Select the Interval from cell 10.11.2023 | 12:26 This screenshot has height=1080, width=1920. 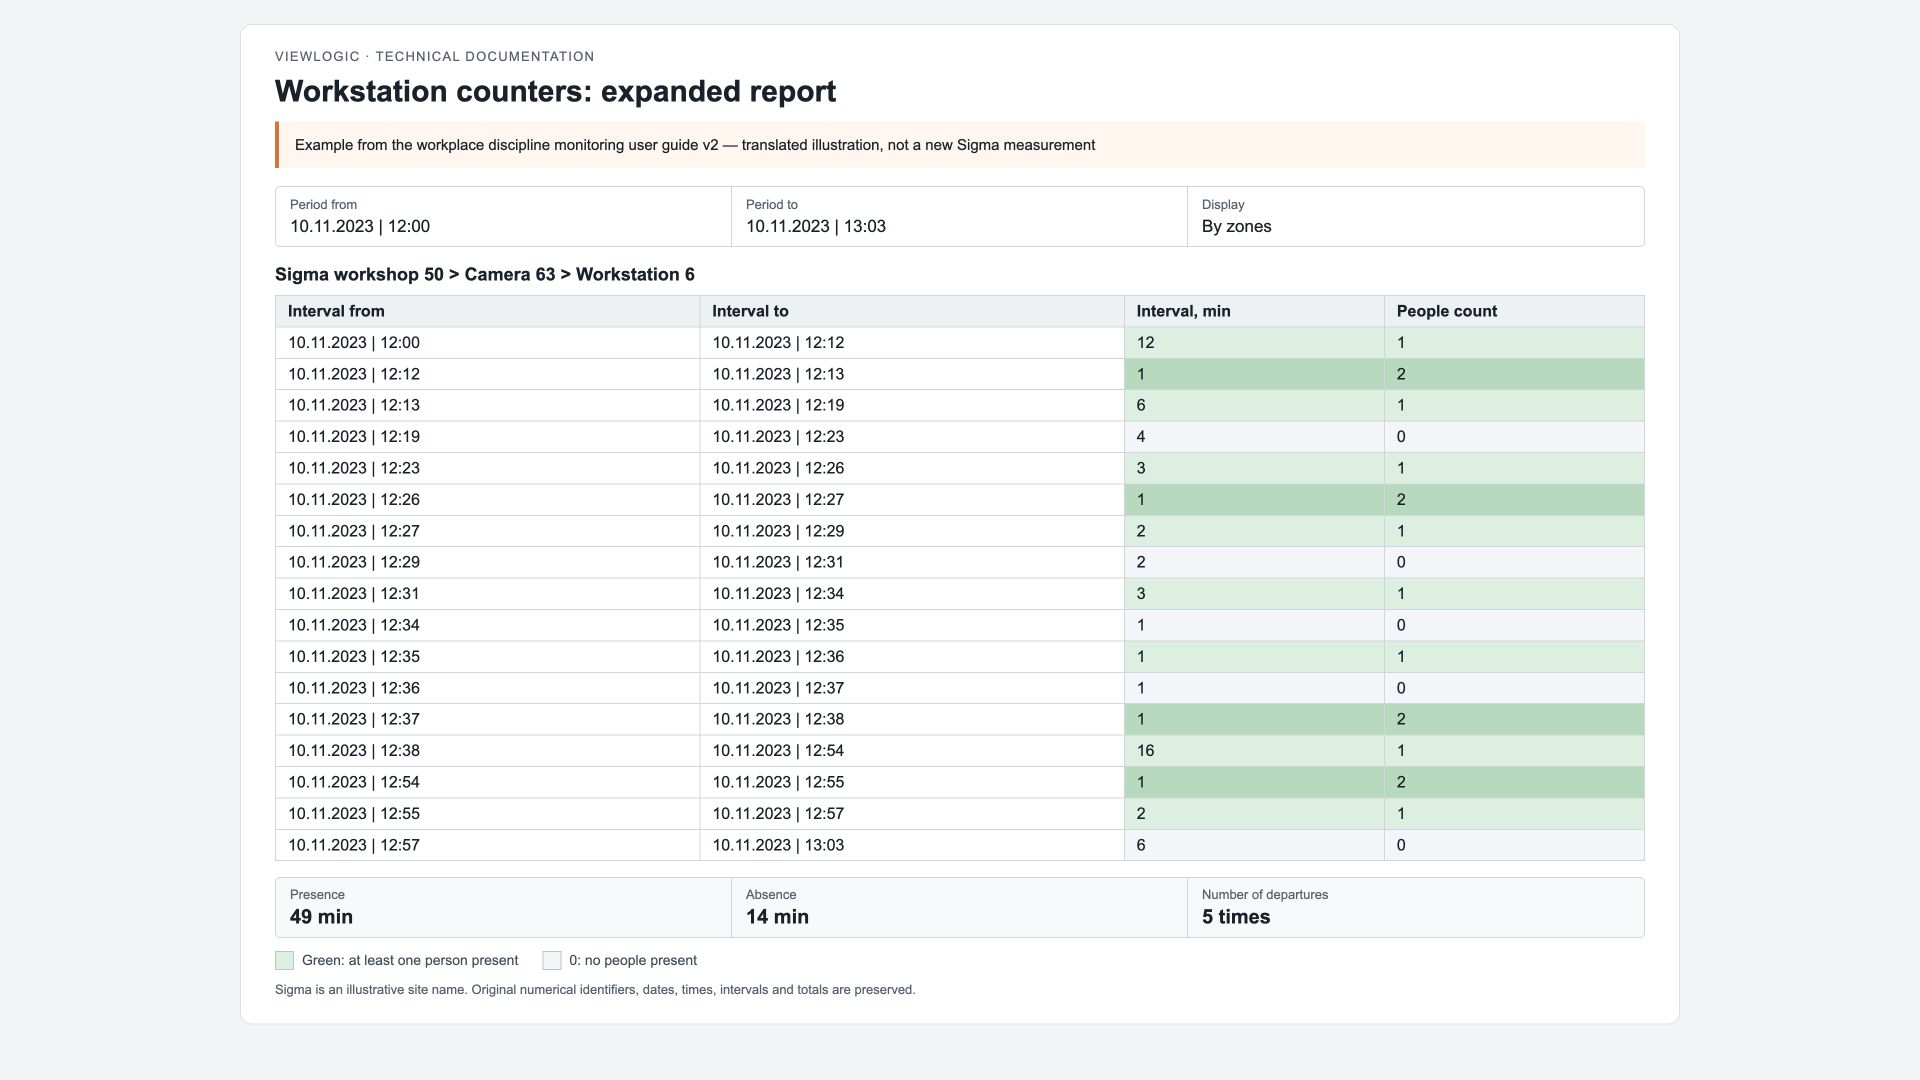[488, 500]
